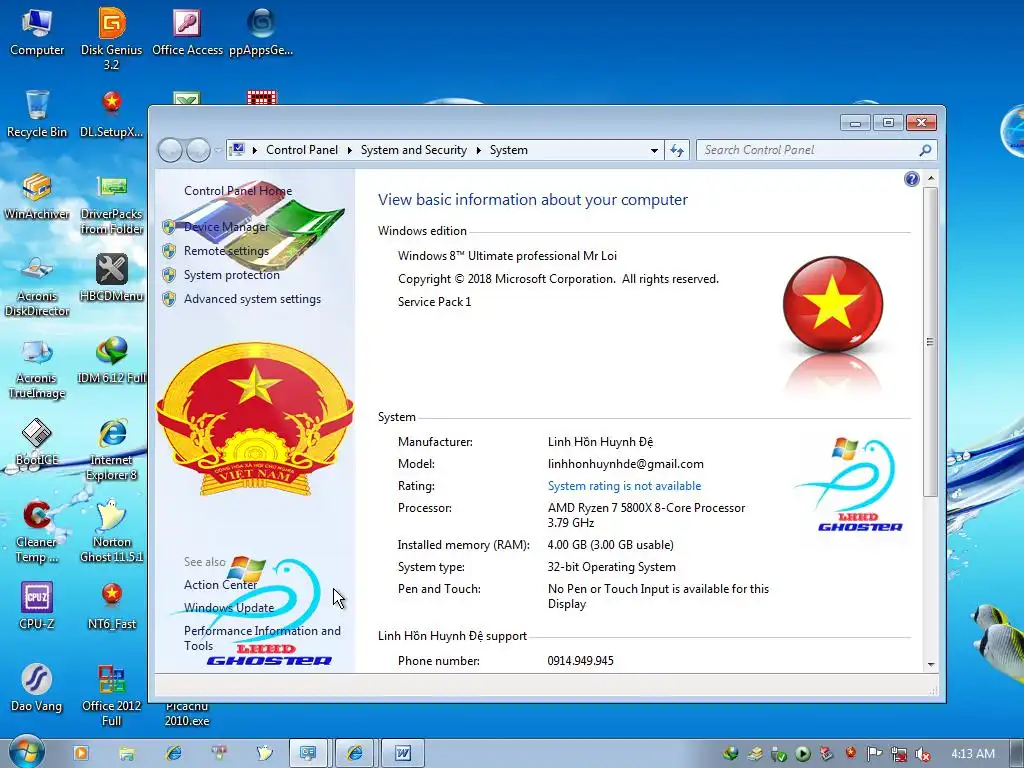Open WinArchiver desktop shortcut
Viewport: 1024px width, 768px height.
tap(37, 196)
